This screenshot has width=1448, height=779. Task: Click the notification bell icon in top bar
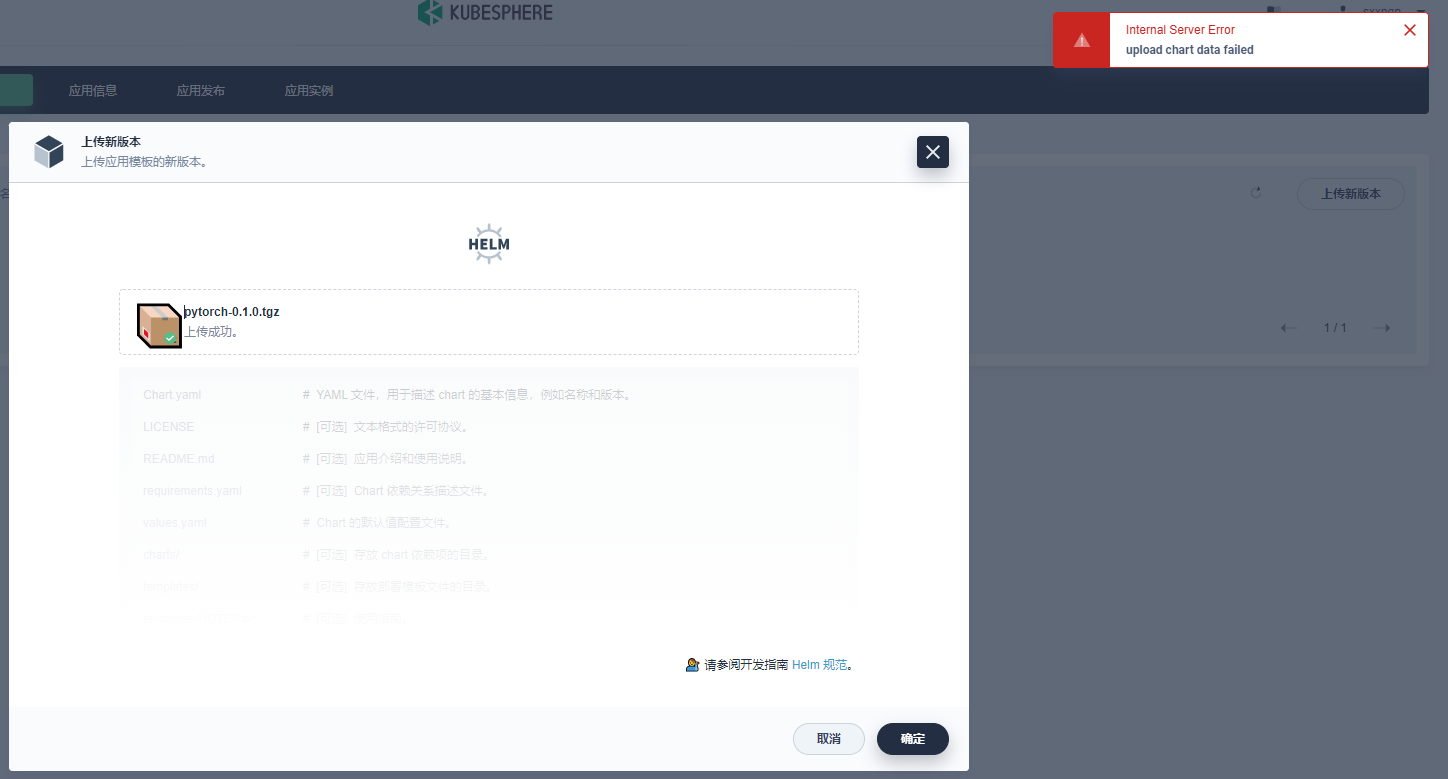point(1343,9)
